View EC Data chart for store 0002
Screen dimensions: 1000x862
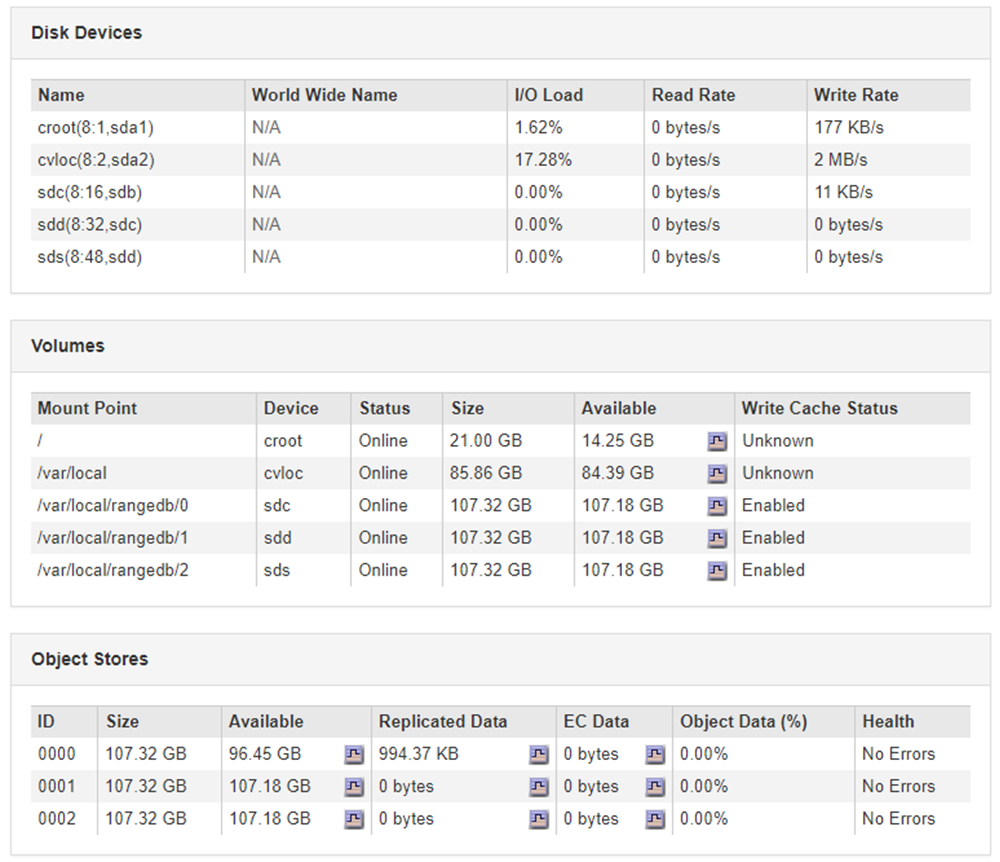(x=655, y=819)
